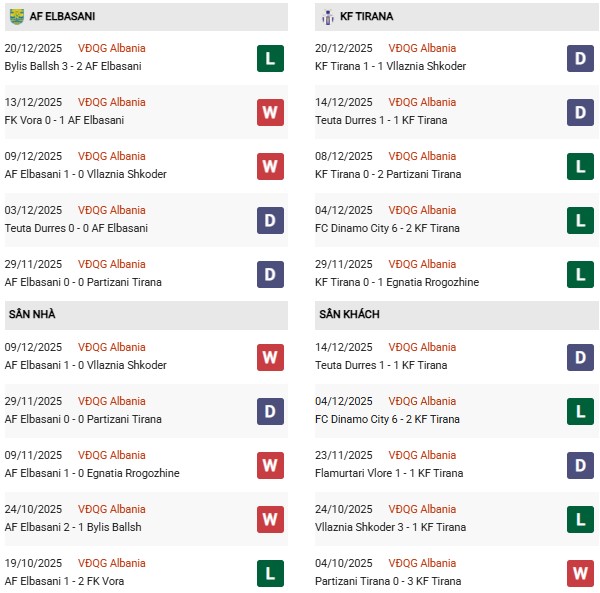Click the AF Elbasani 1 - 0 Egnatia Rrogozhine match
Viewport: 600px width, 593px height.
pos(92,473)
